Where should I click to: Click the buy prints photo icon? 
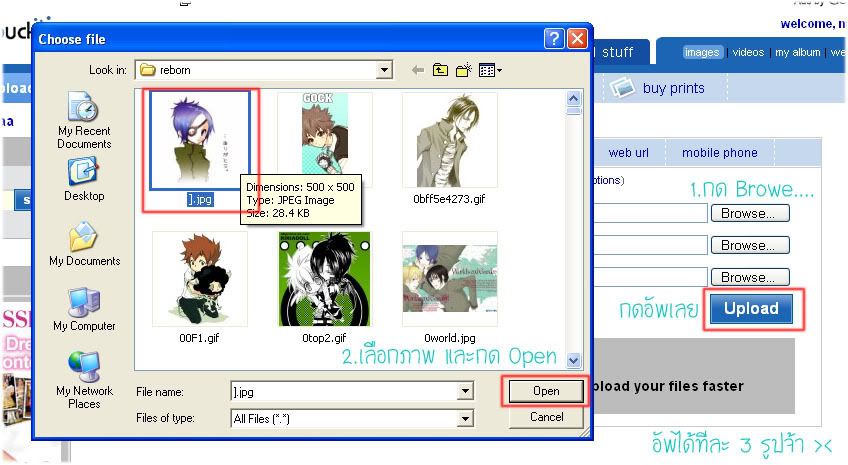(622, 88)
